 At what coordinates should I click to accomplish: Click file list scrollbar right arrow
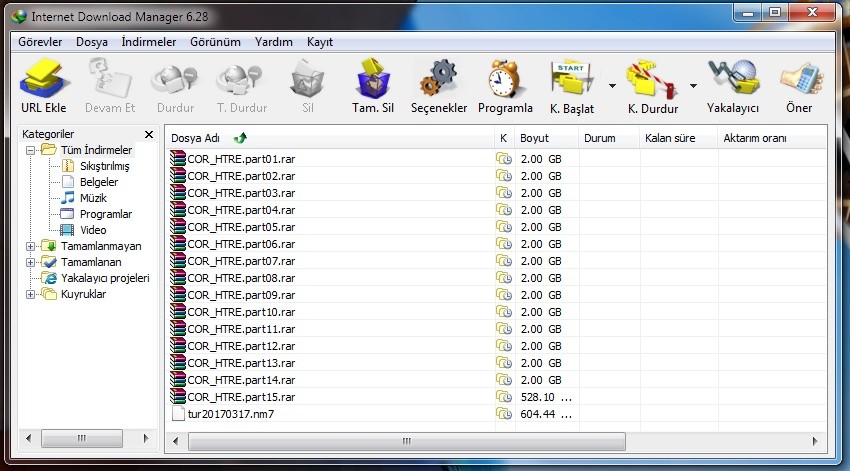tap(815, 441)
